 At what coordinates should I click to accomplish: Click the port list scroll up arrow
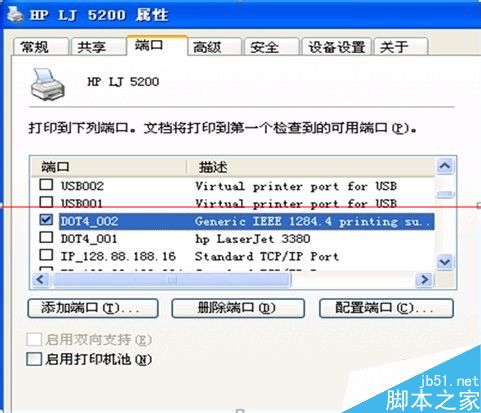tap(445, 166)
